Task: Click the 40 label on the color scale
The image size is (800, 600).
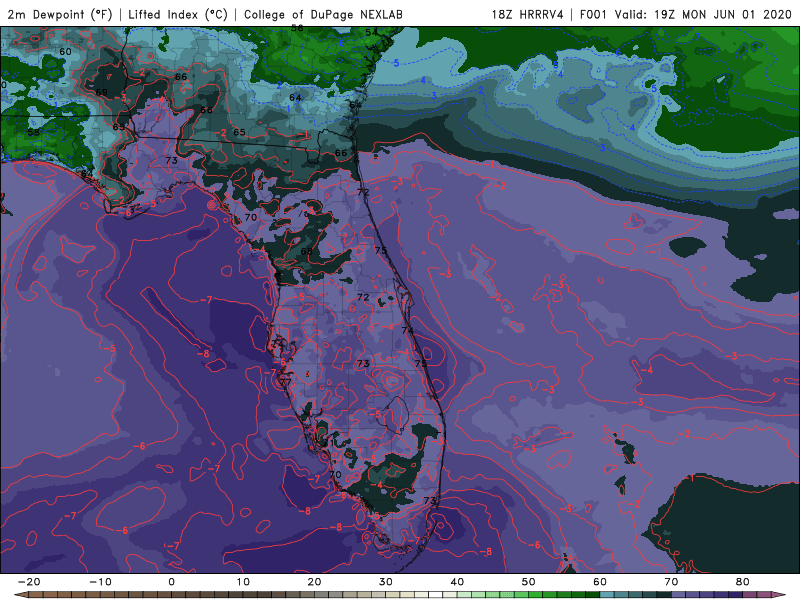Action: 457,582
